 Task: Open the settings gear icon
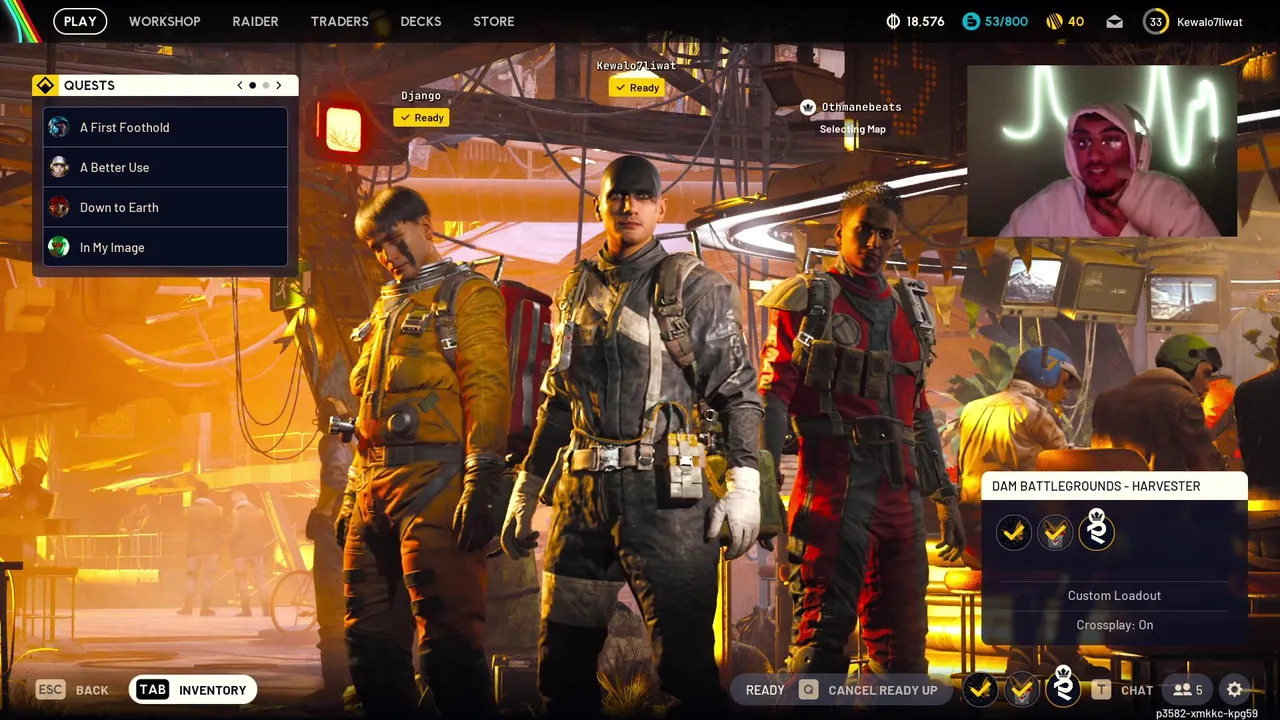[1235, 689]
